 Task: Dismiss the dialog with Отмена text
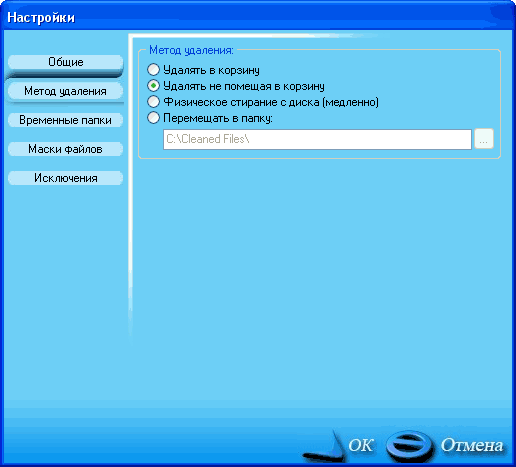click(472, 445)
